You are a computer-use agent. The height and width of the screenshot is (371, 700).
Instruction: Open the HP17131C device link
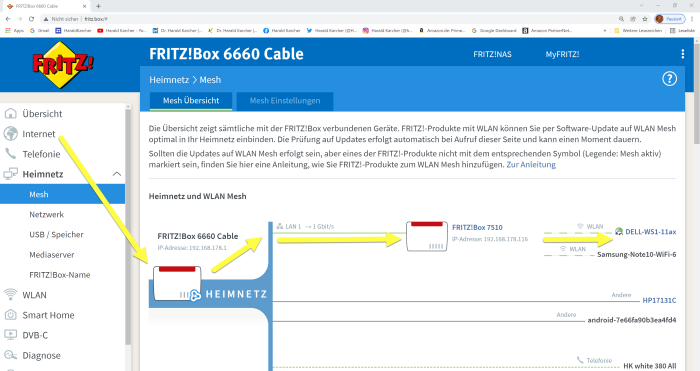pyautogui.click(x=659, y=300)
